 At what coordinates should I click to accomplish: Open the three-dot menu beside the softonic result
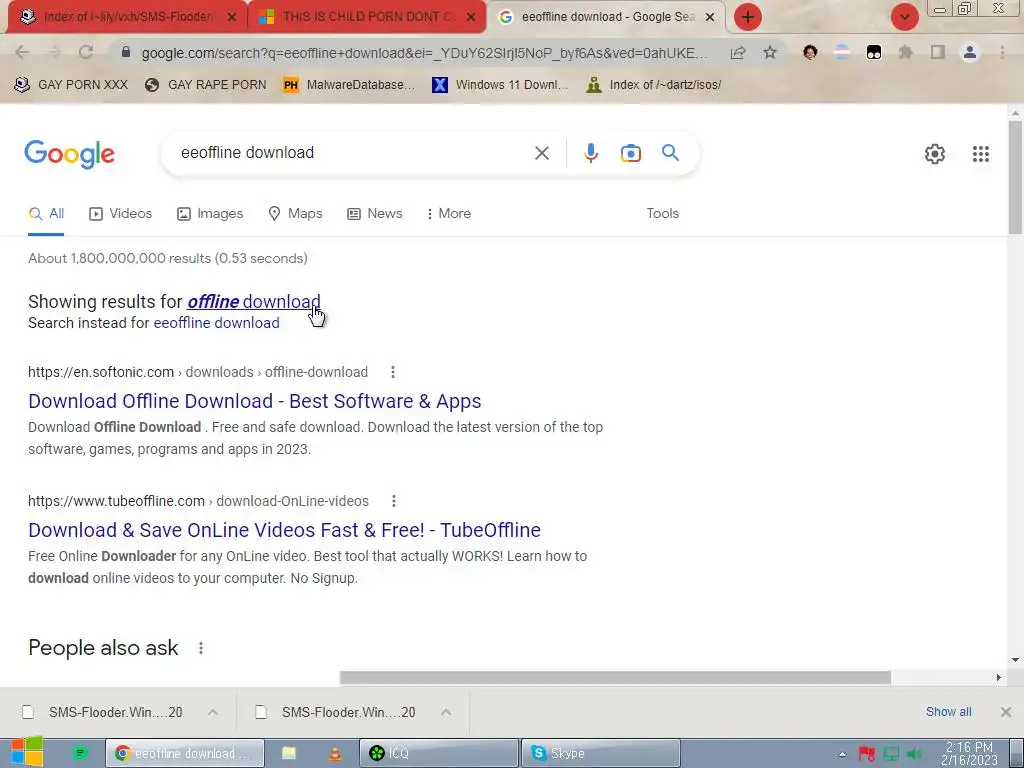[392, 372]
